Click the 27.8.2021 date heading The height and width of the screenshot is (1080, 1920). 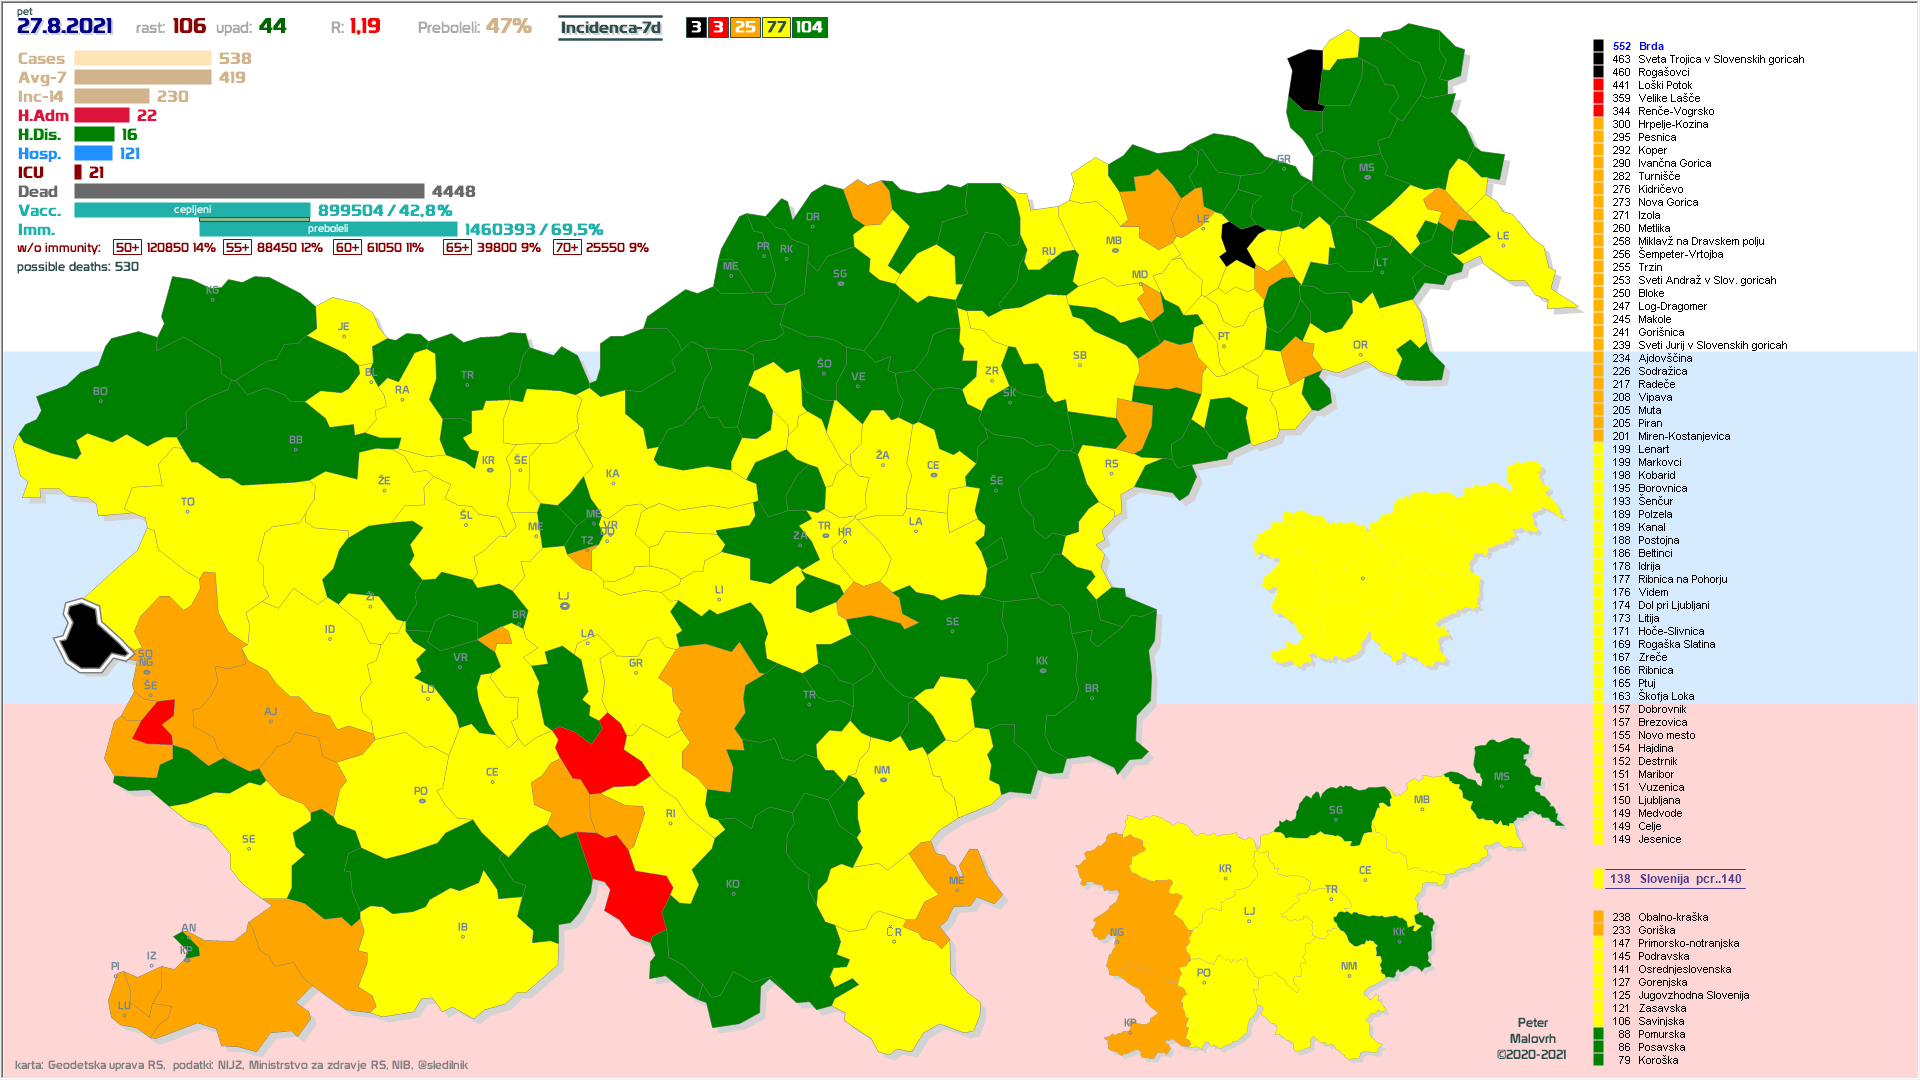coord(64,27)
